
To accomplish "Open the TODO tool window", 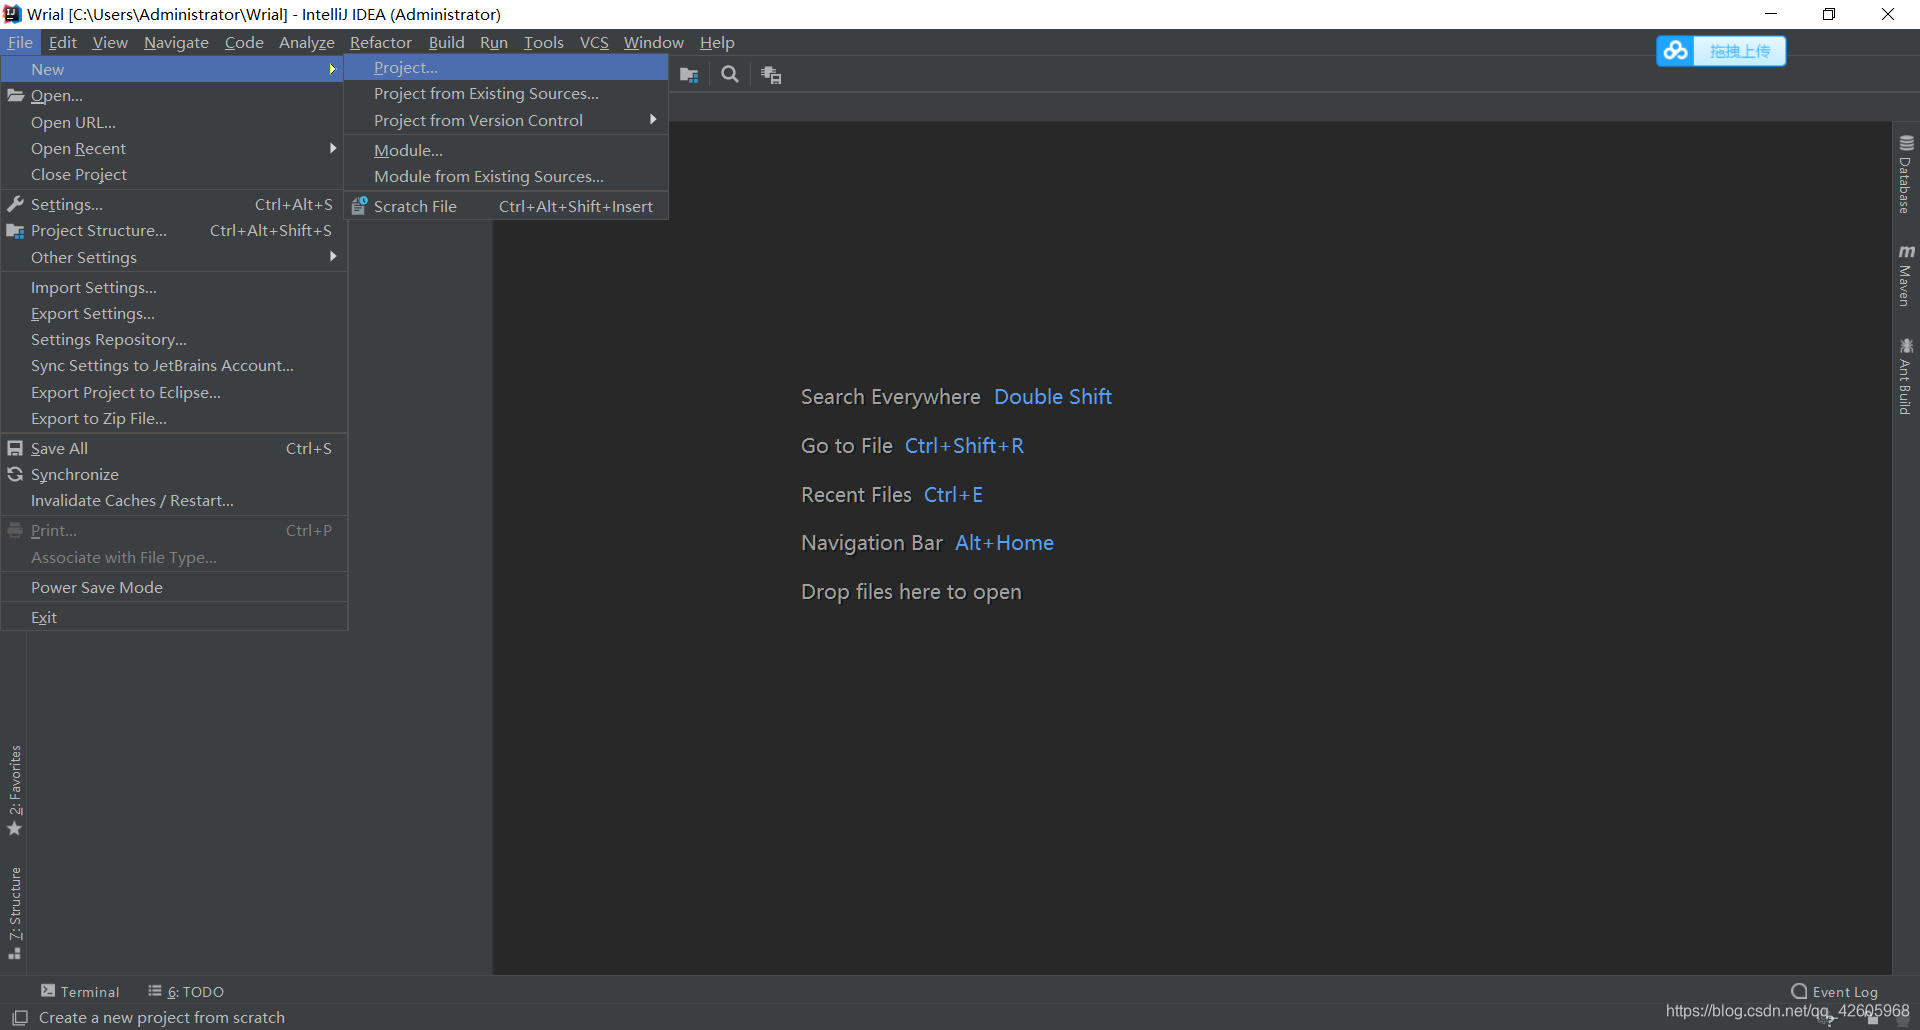I will coord(186,991).
